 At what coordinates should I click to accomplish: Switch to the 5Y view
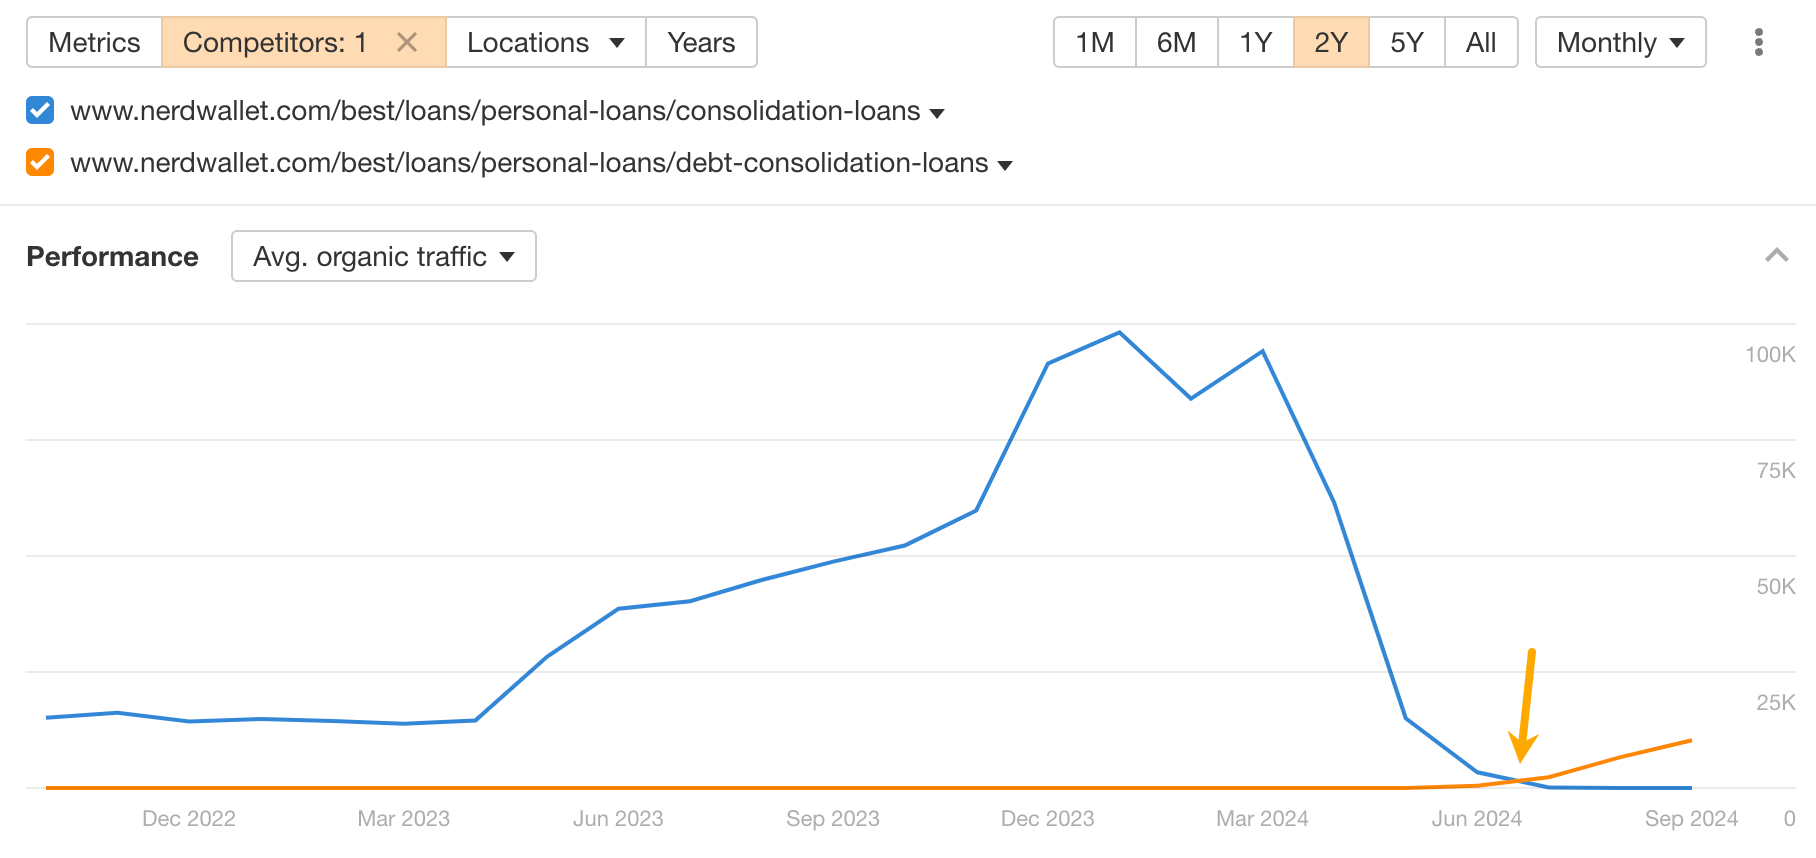click(1405, 42)
